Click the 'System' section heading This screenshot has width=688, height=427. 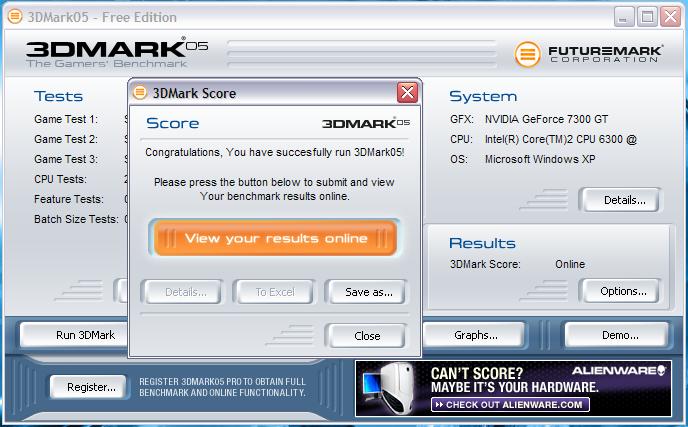pyautogui.click(x=483, y=96)
